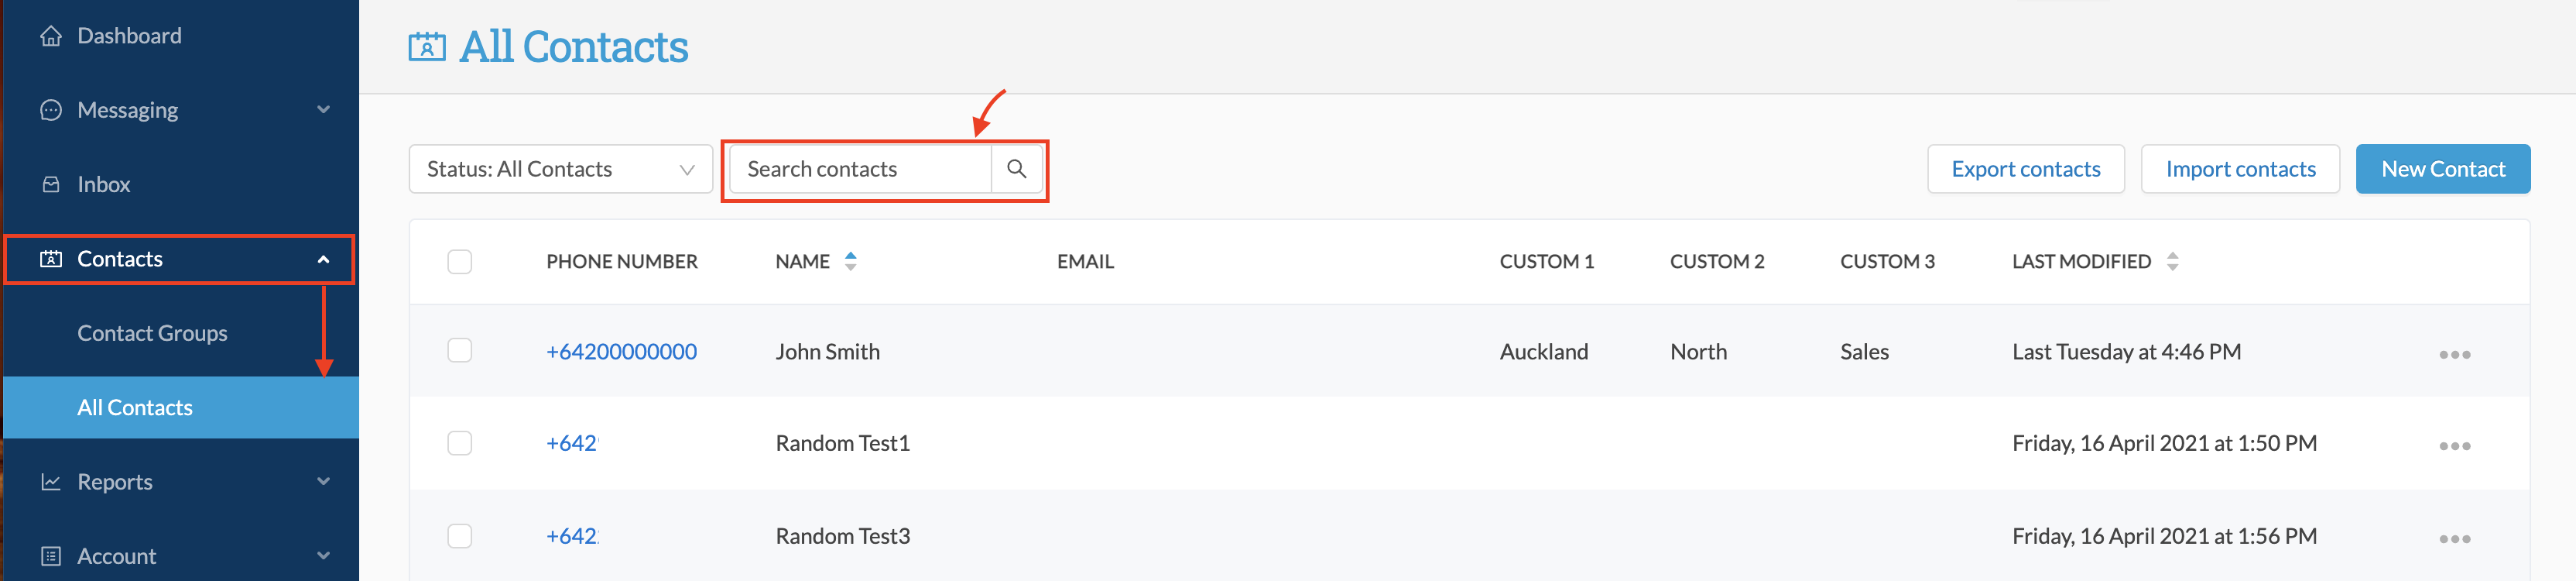Open John Smith row options menu
This screenshot has height=581, width=2576.
pos(2453,354)
